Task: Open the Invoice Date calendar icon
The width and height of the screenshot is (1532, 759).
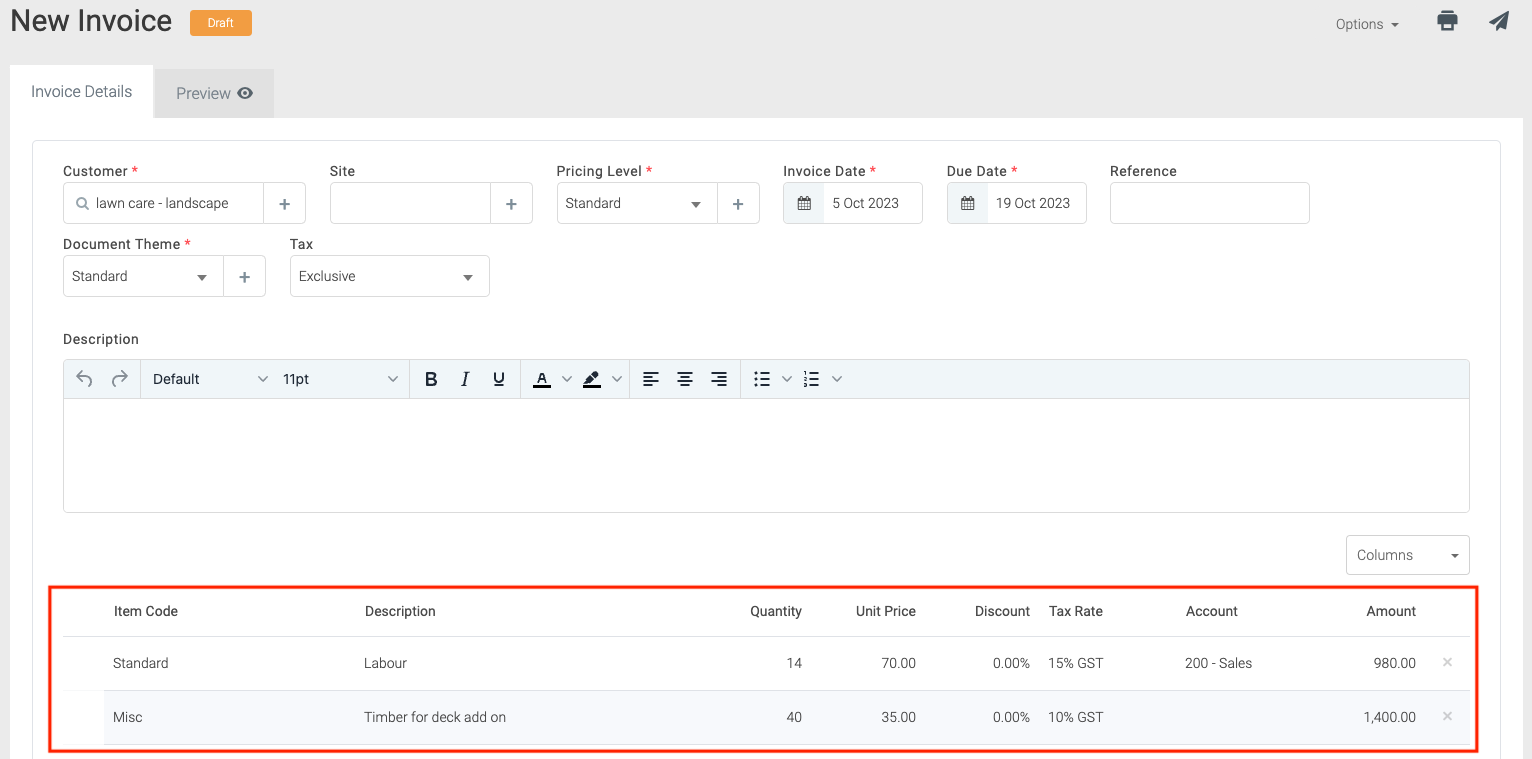Action: click(x=804, y=202)
